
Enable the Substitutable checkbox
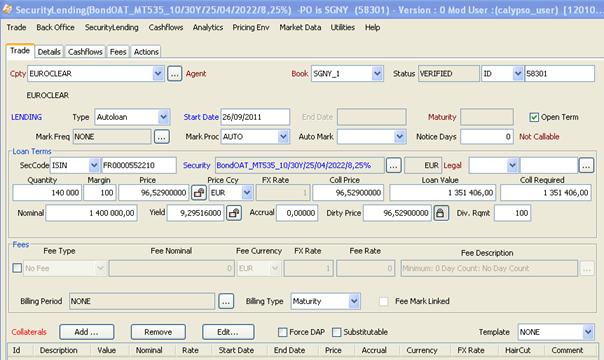(337, 332)
